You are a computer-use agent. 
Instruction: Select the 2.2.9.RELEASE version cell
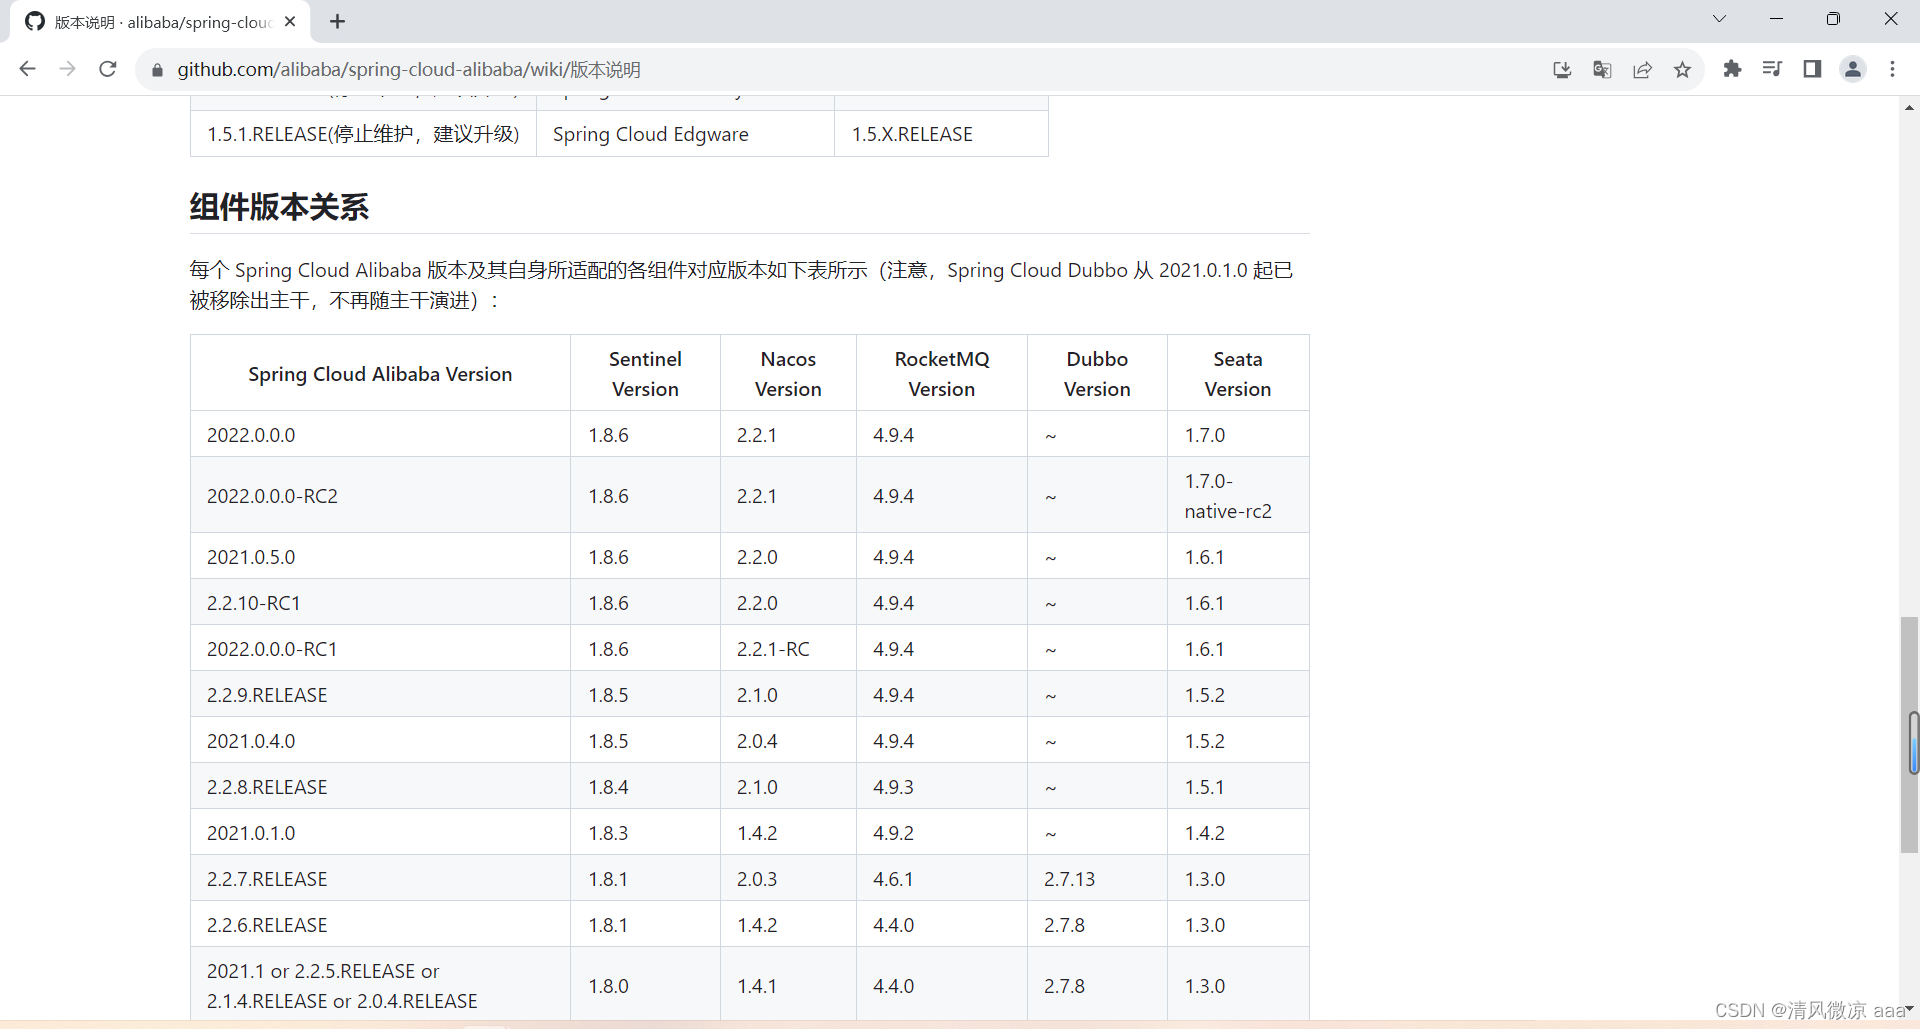[x=380, y=695]
